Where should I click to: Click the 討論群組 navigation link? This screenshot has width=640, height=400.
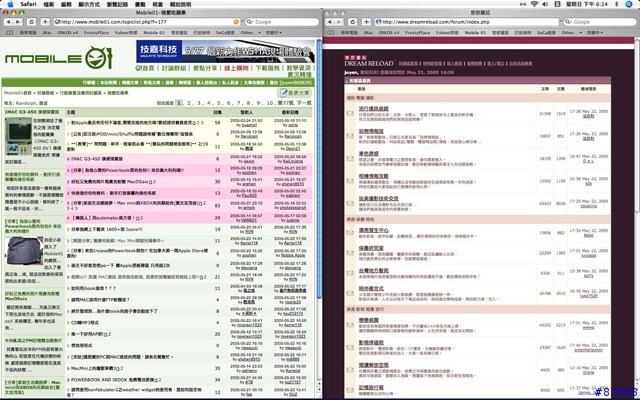point(174,68)
